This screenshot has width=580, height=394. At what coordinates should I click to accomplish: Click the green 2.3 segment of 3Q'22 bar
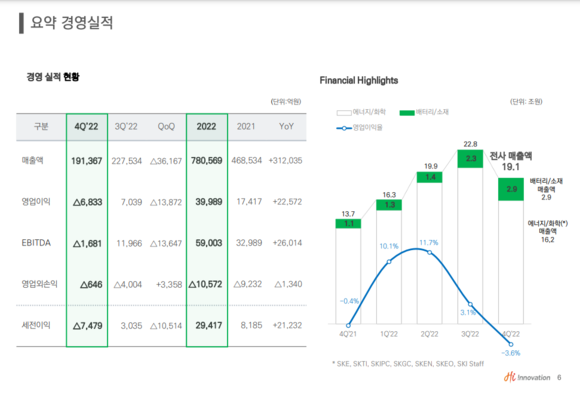470,159
